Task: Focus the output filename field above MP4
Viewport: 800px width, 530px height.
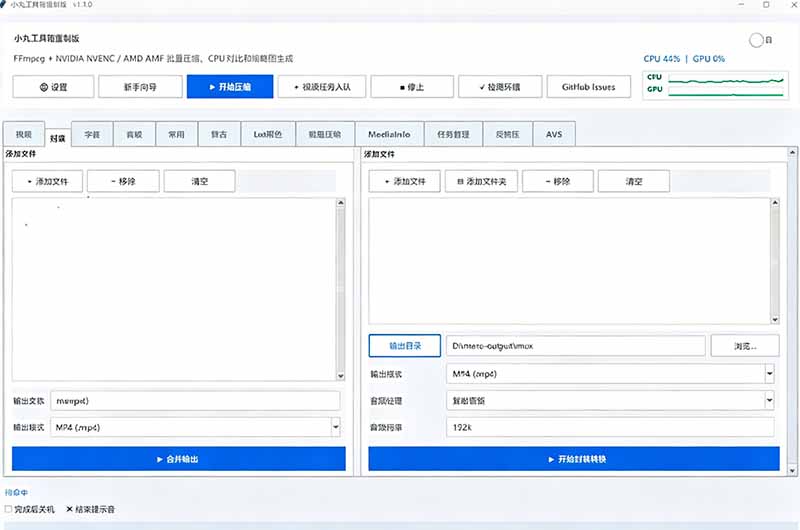Action: tap(195, 400)
